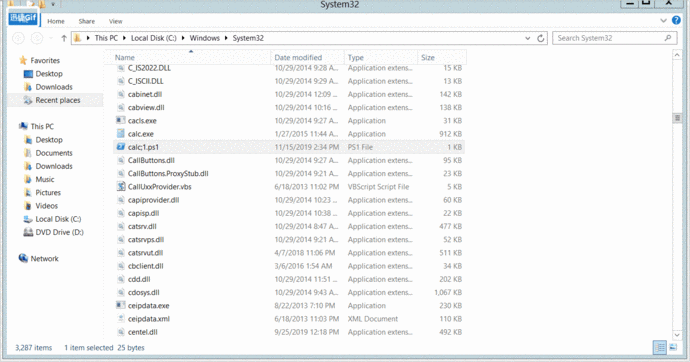
Task: Click the Music folder icon
Action: coord(28,179)
